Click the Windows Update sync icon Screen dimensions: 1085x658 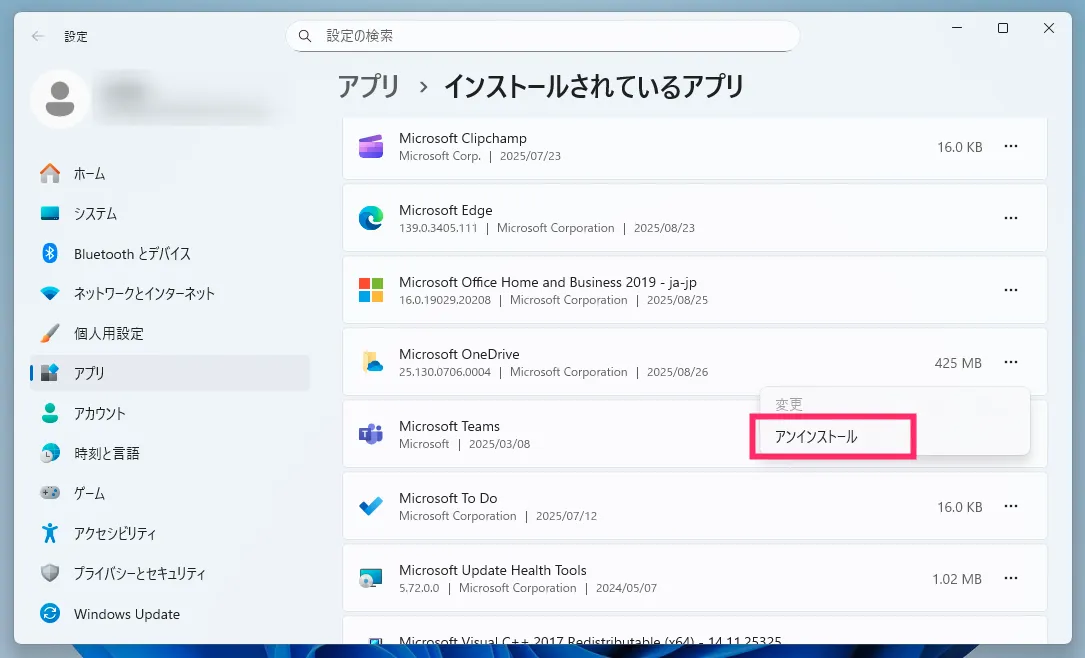[x=50, y=613]
